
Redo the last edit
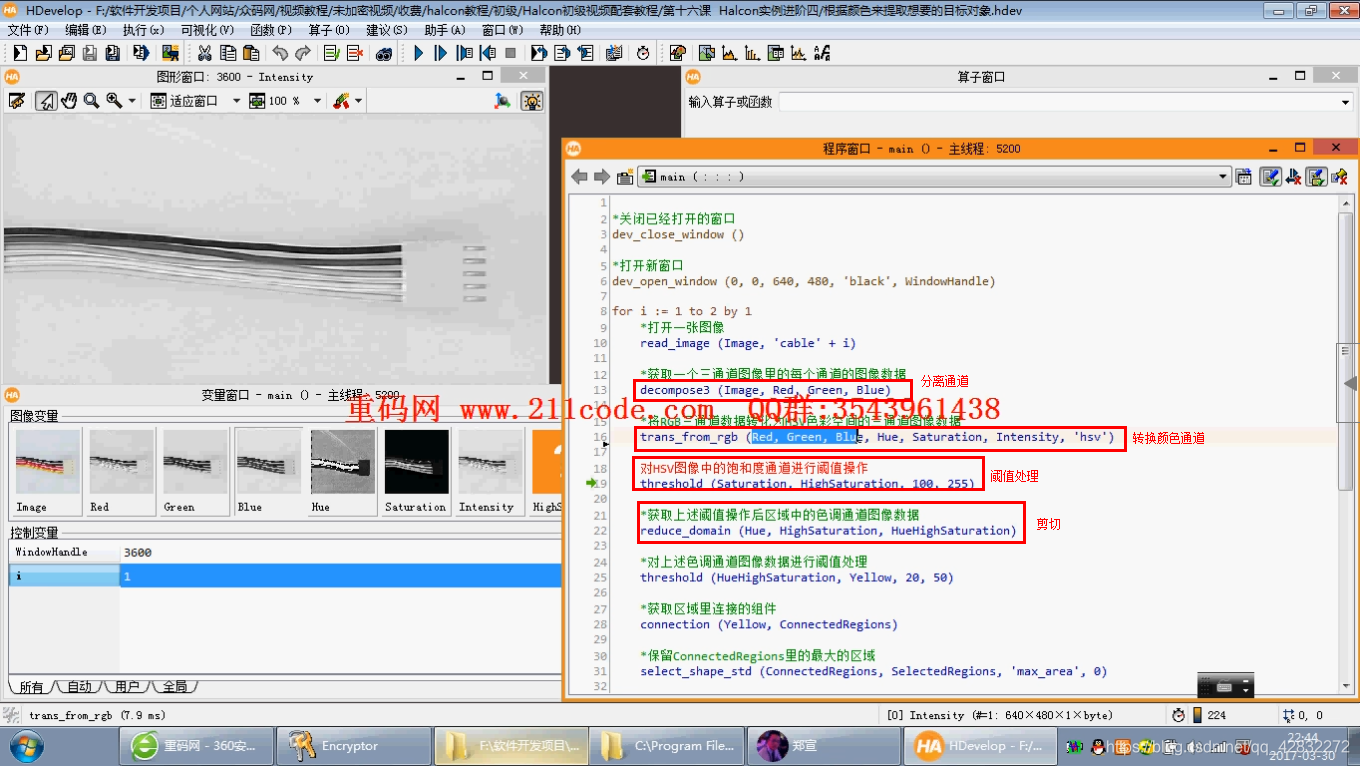(x=303, y=53)
